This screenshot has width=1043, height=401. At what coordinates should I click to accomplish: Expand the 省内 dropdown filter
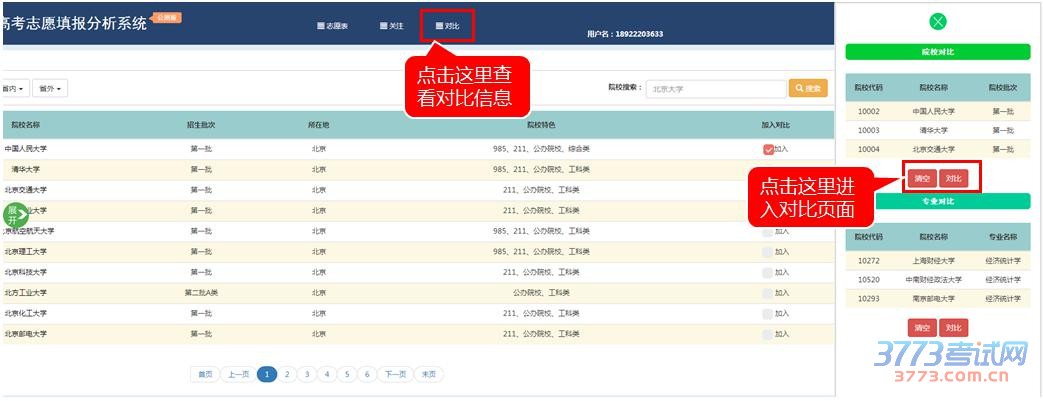pos(14,89)
